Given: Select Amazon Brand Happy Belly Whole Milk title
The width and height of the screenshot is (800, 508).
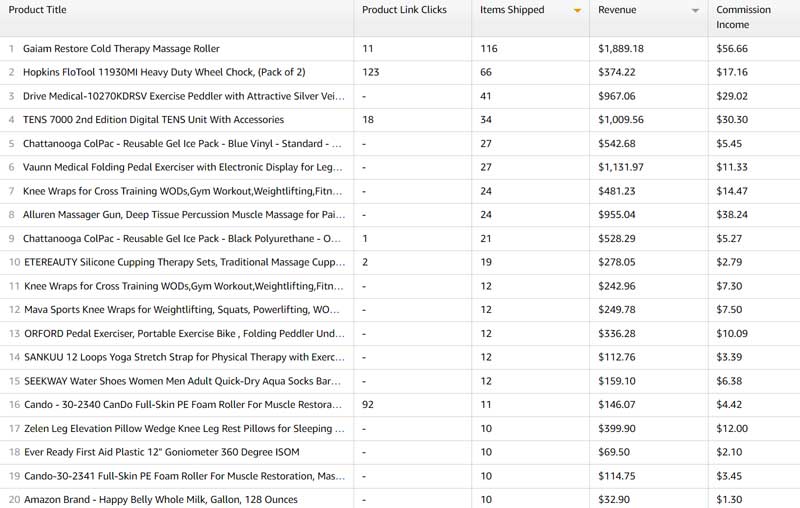Looking at the screenshot, I should point(161,499).
